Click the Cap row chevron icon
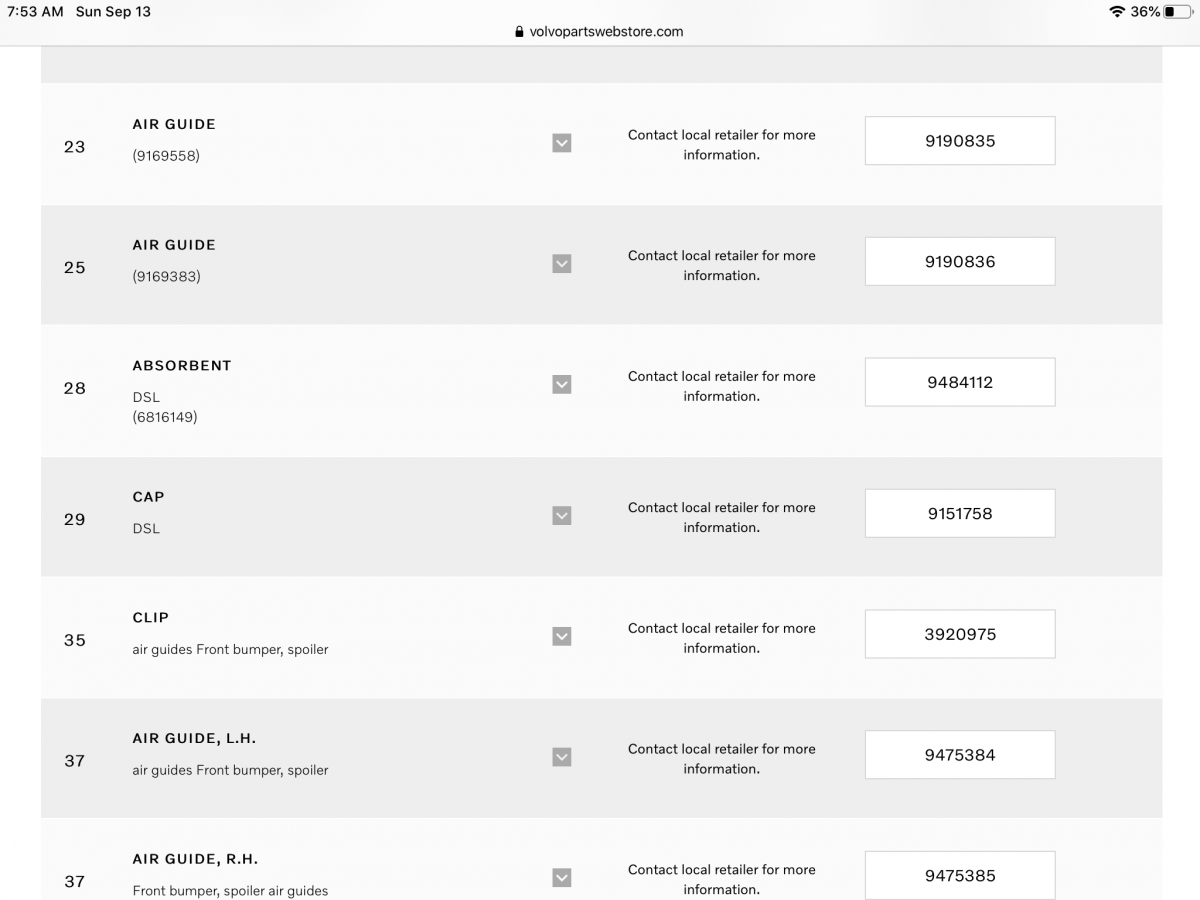 [562, 516]
